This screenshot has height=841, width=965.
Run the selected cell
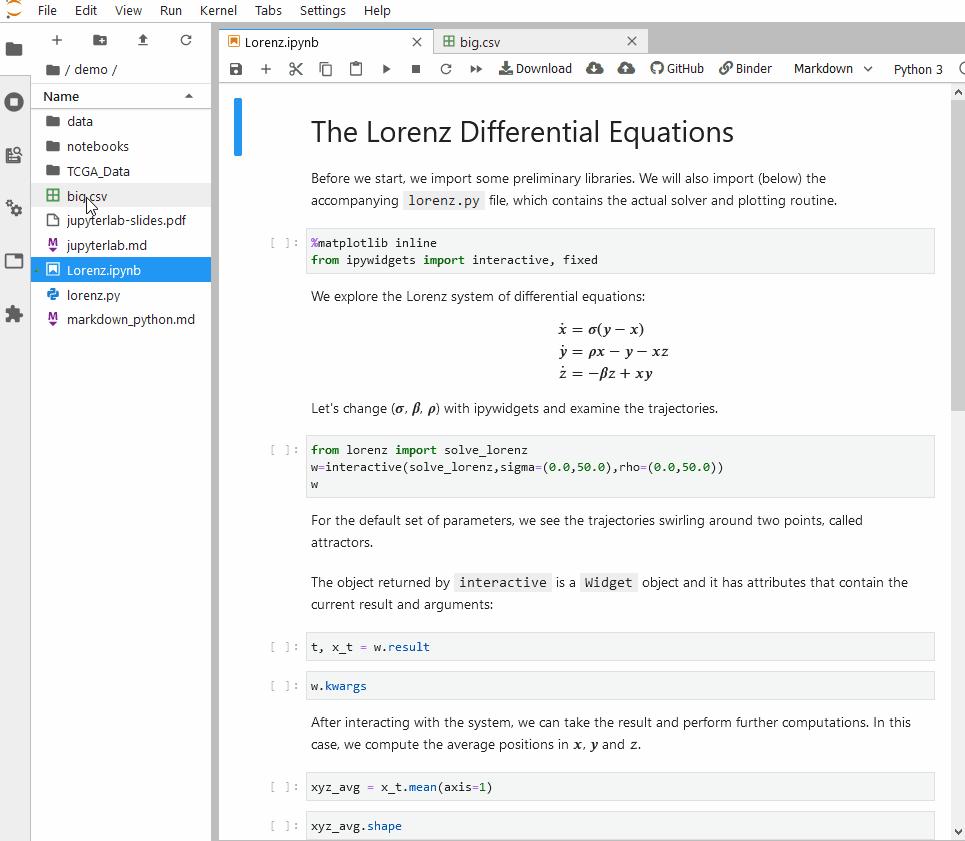(386, 69)
